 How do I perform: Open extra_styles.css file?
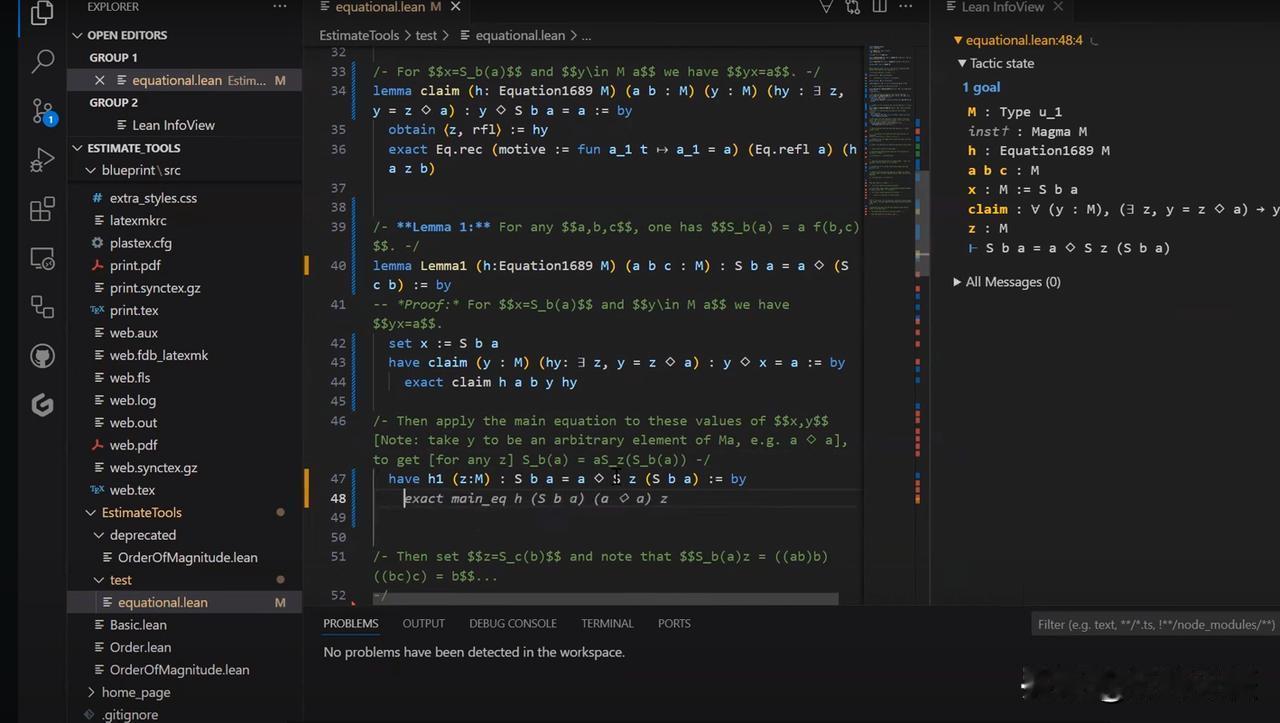153,198
